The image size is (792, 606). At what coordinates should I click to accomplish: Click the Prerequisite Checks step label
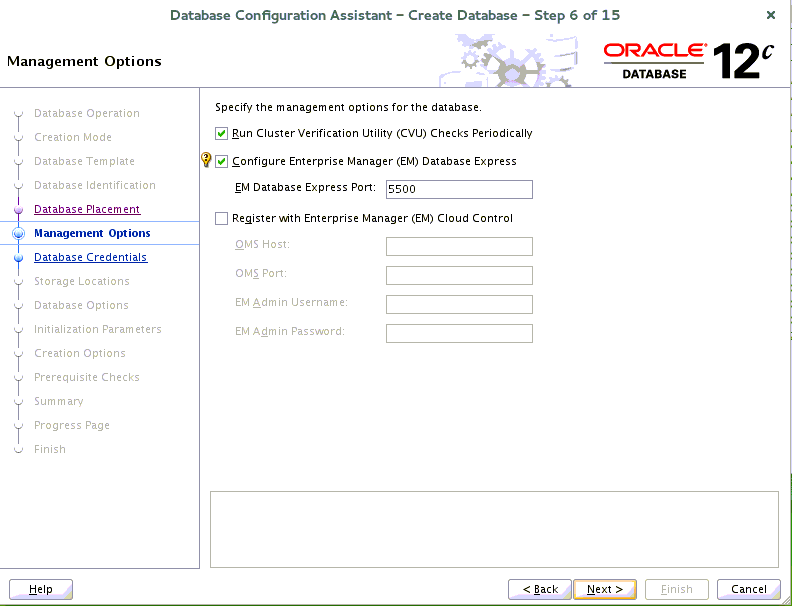87,377
